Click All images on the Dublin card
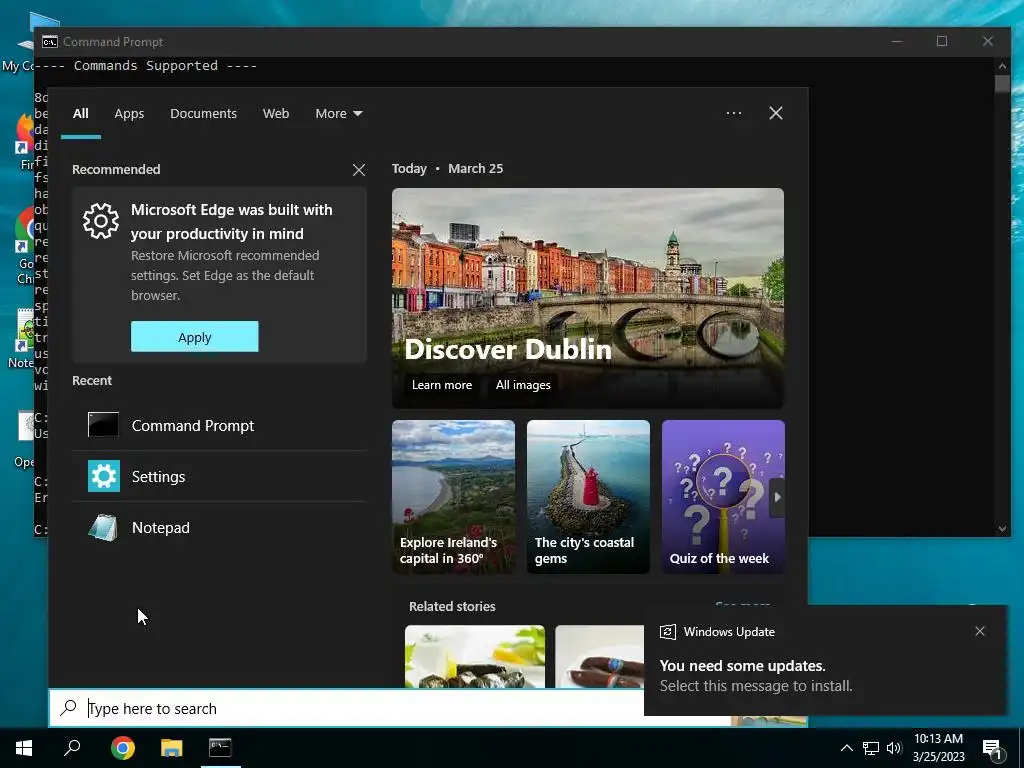Image resolution: width=1024 pixels, height=768 pixels. [x=523, y=385]
